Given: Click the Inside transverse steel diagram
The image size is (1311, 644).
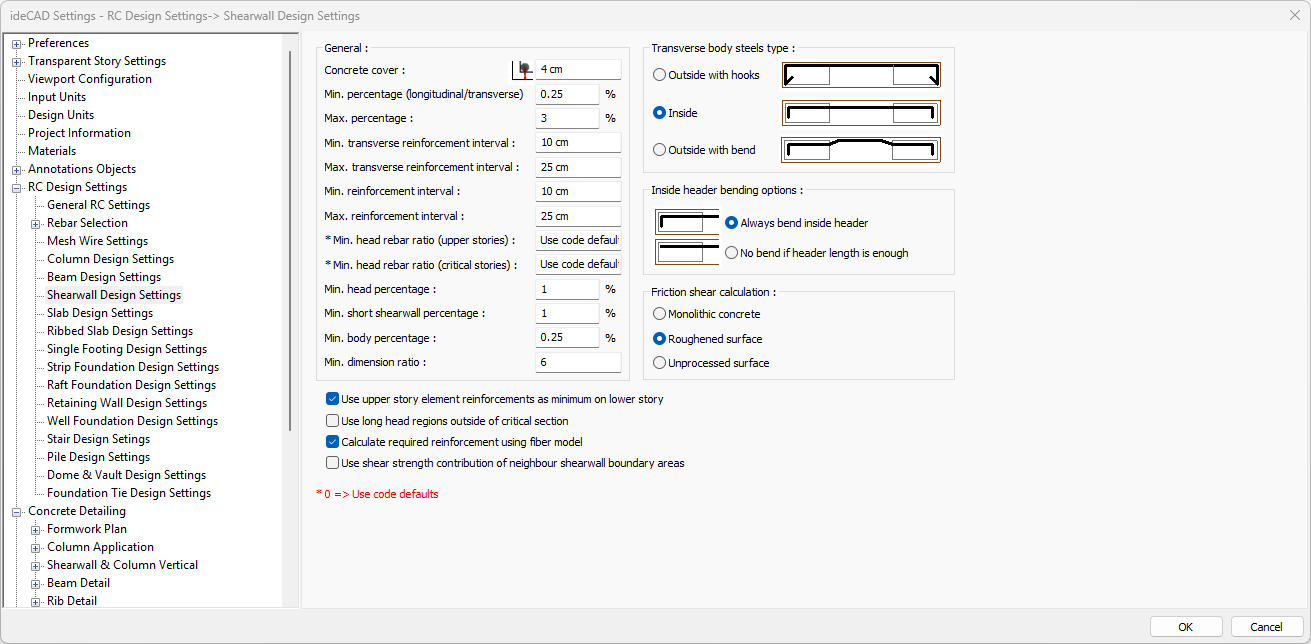Looking at the screenshot, I should tap(861, 113).
